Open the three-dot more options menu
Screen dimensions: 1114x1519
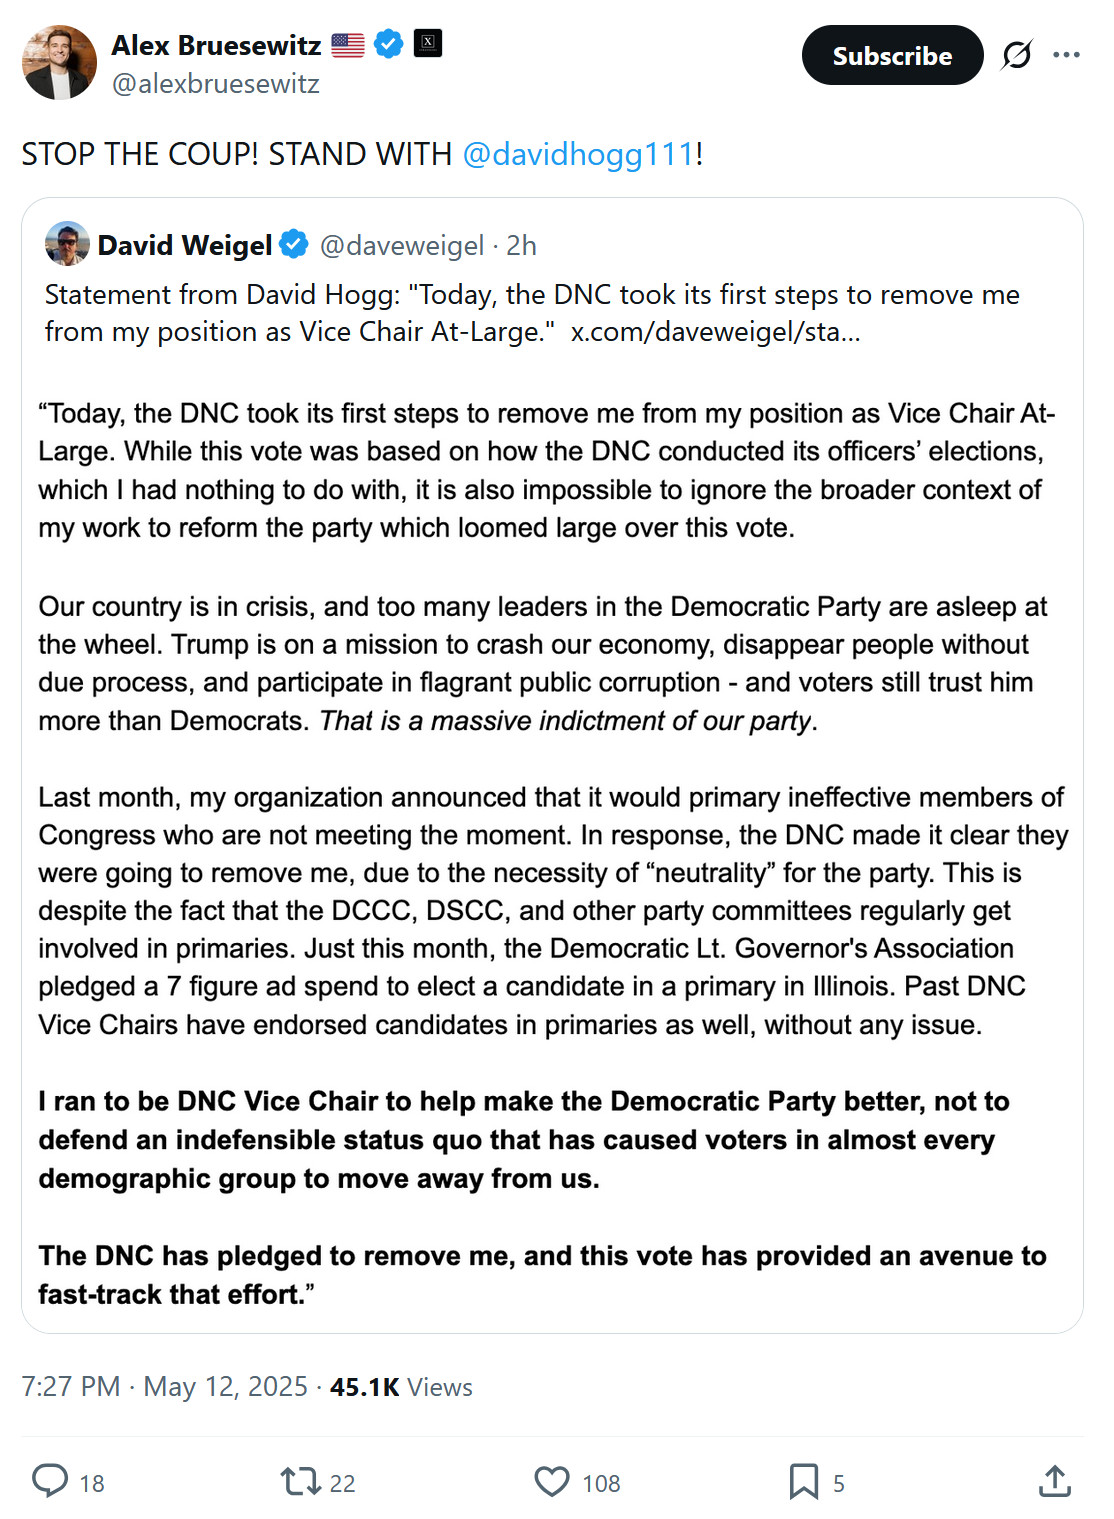[1066, 55]
